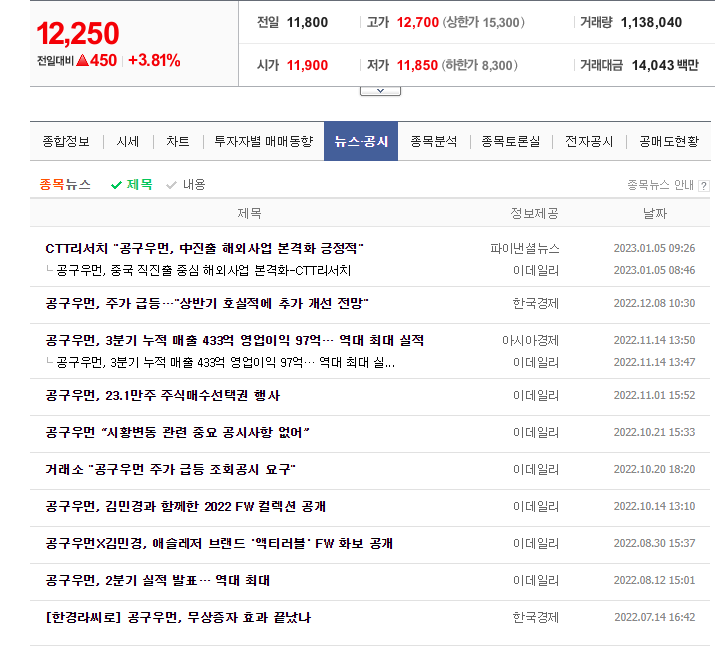Screen dimensions: 715x654
Task: Open headline 김민경과 함께한 2022 FW 컬렉션
Action: point(185,506)
